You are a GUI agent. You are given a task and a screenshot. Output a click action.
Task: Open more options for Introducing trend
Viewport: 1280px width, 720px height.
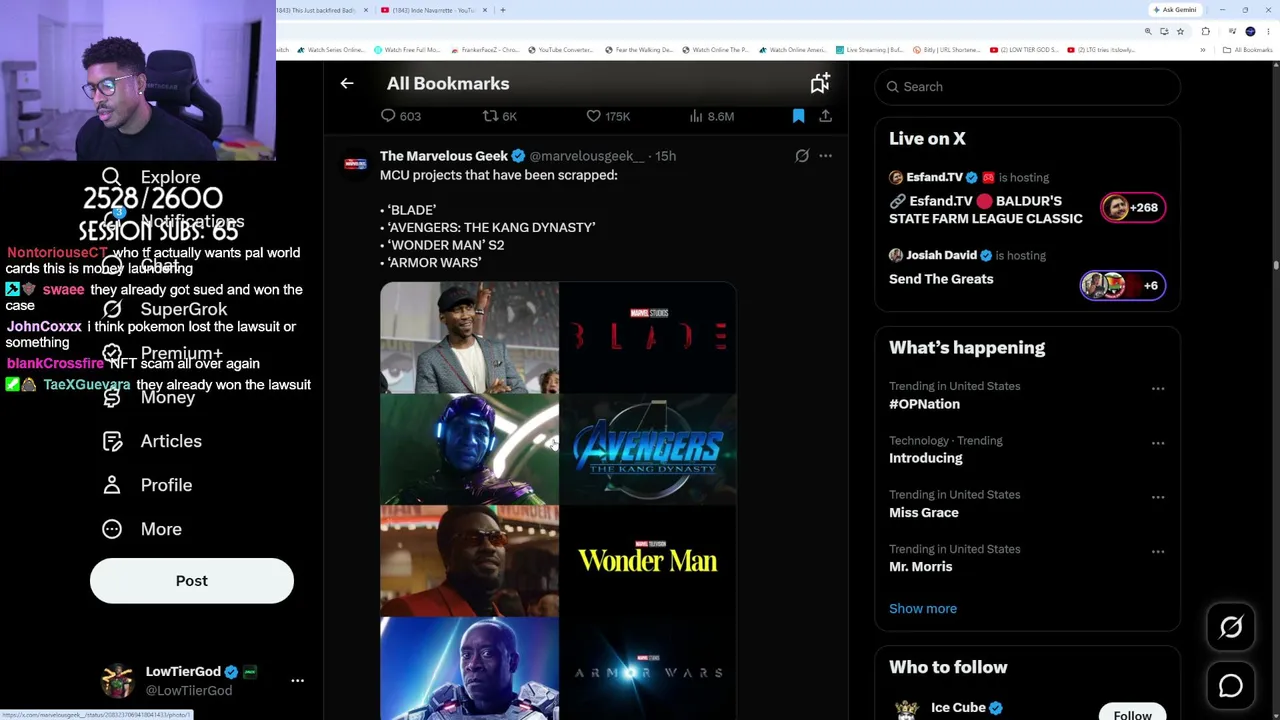[x=1158, y=443]
